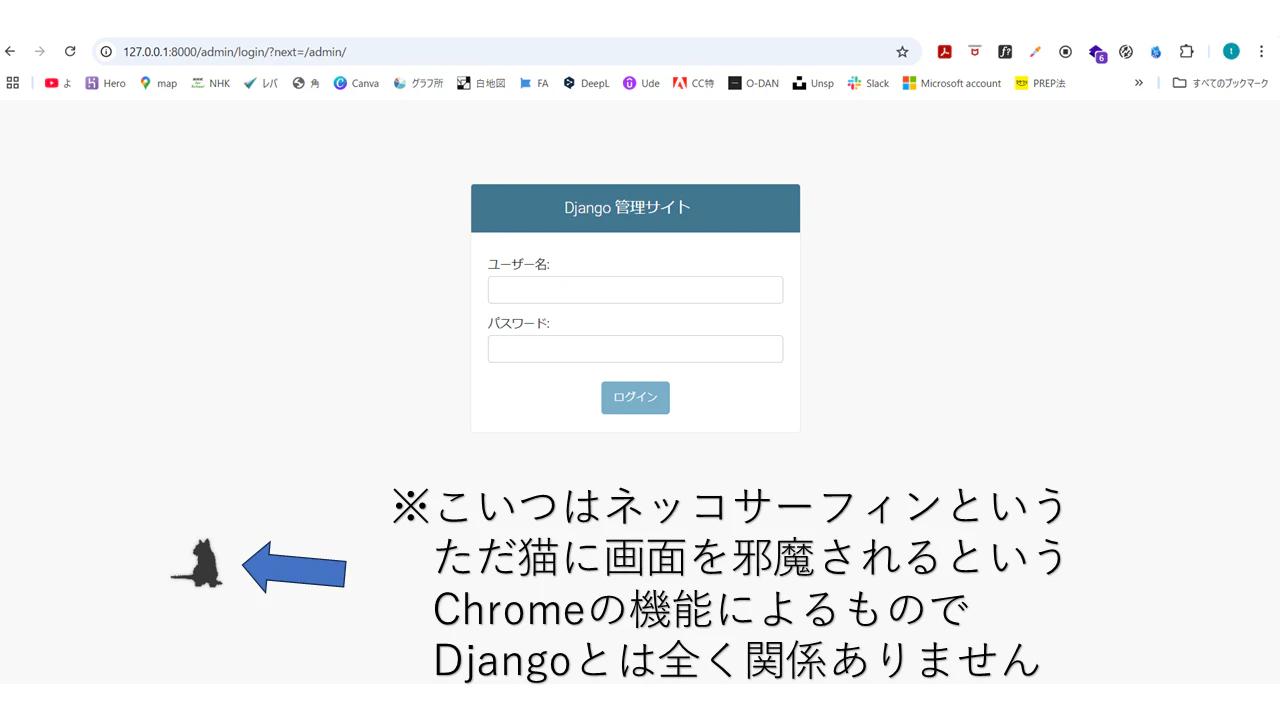
Task: Open the DeepL bookmark
Action: point(586,83)
